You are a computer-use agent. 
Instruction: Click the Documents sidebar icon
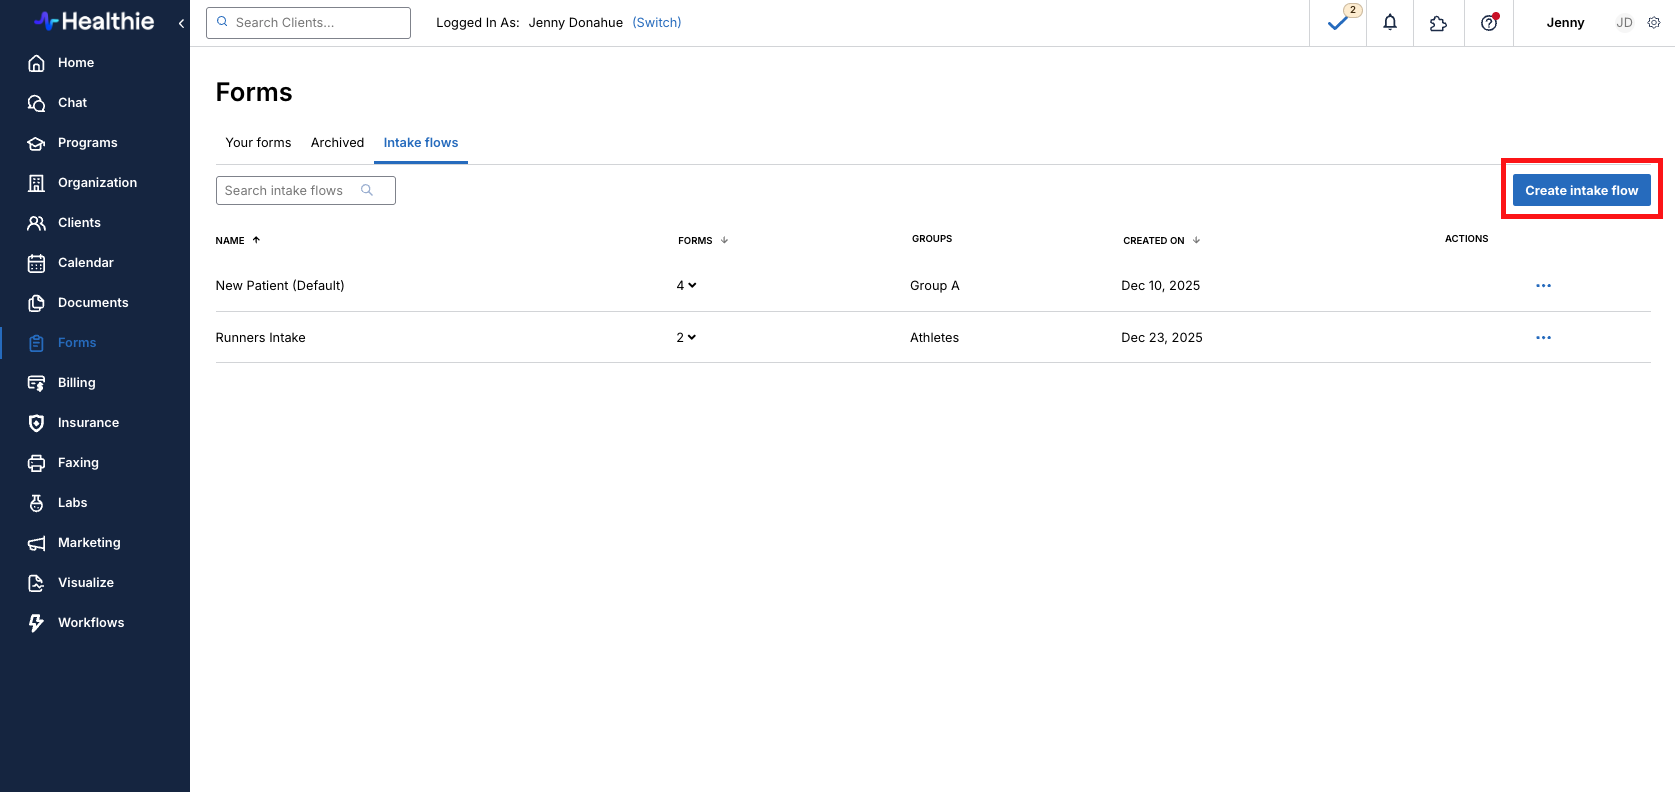(x=36, y=303)
